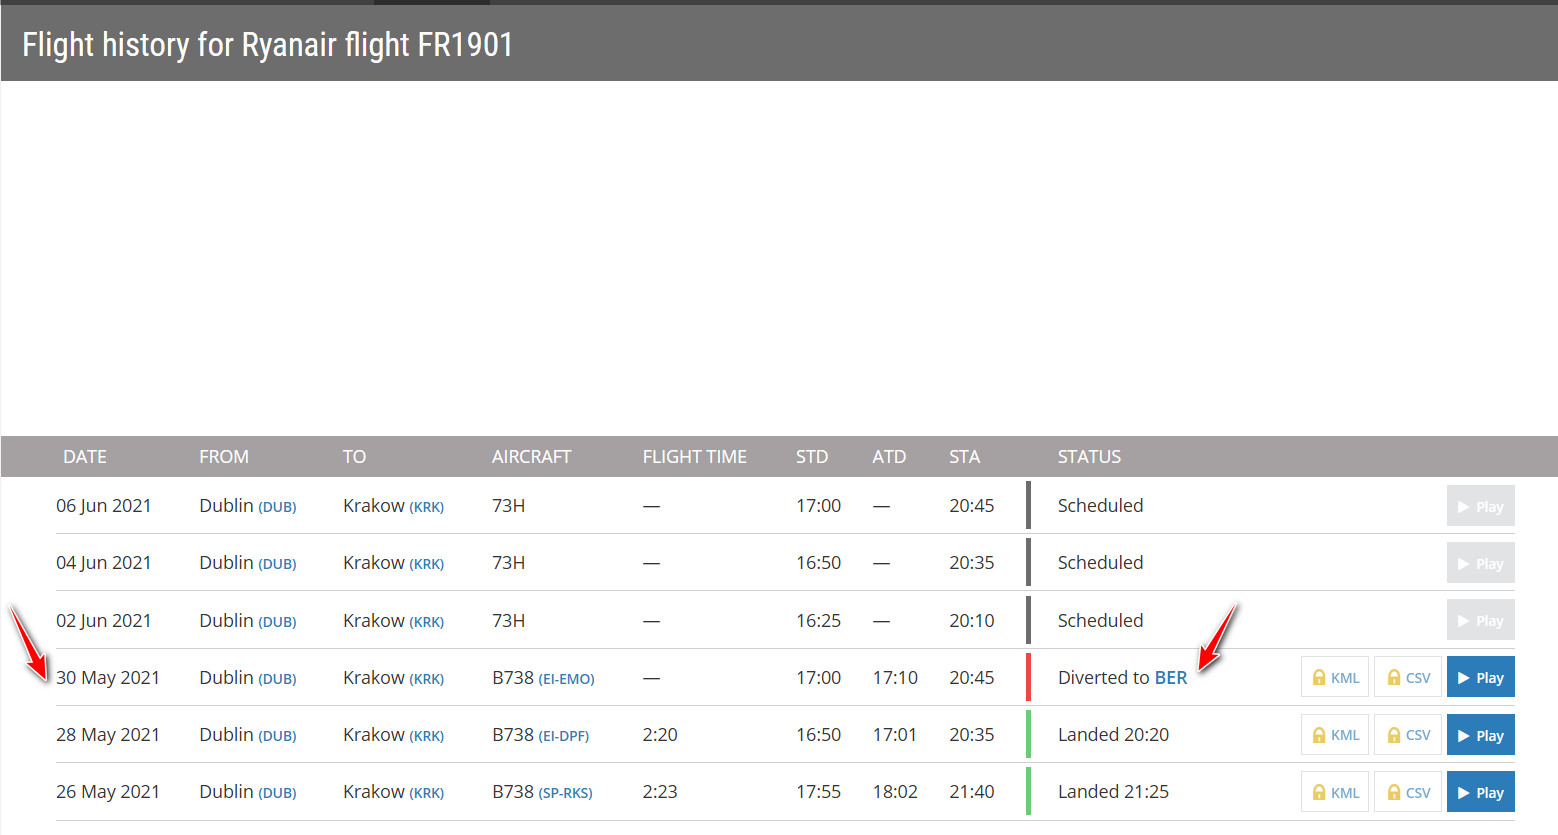Click the ATD column header

[x=889, y=457]
